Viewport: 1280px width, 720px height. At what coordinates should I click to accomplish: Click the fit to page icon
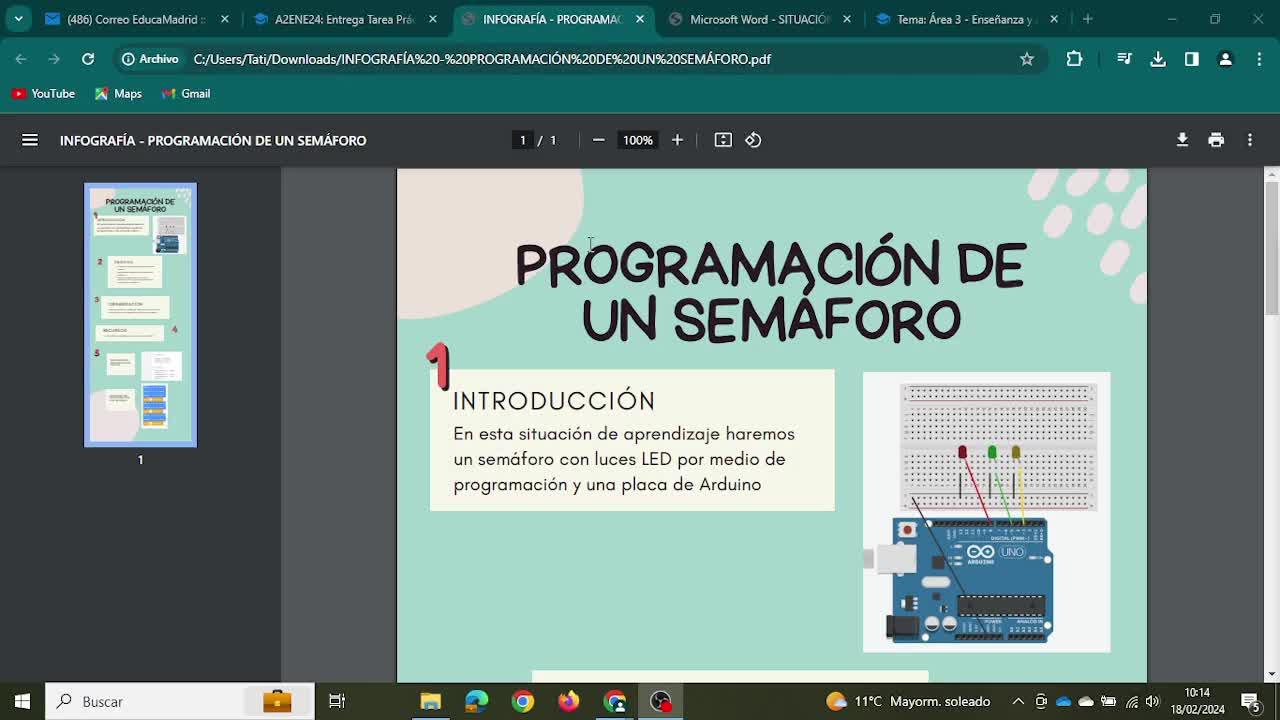tap(723, 140)
